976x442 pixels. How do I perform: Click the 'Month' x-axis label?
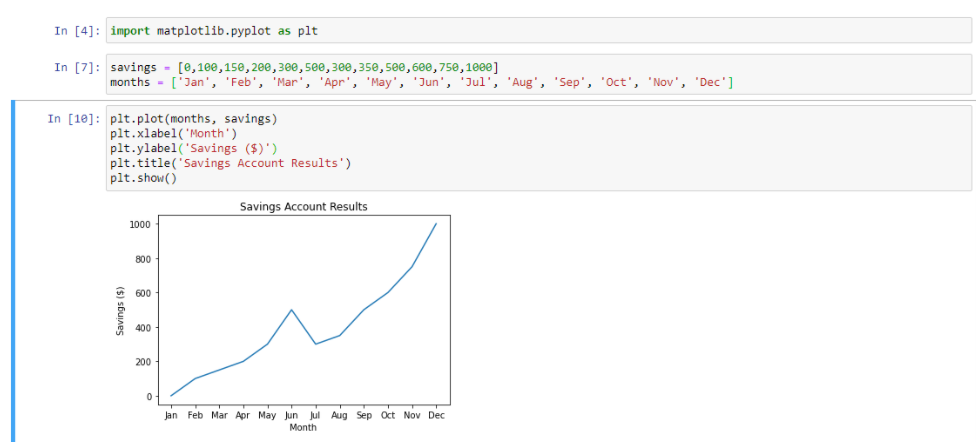click(303, 428)
